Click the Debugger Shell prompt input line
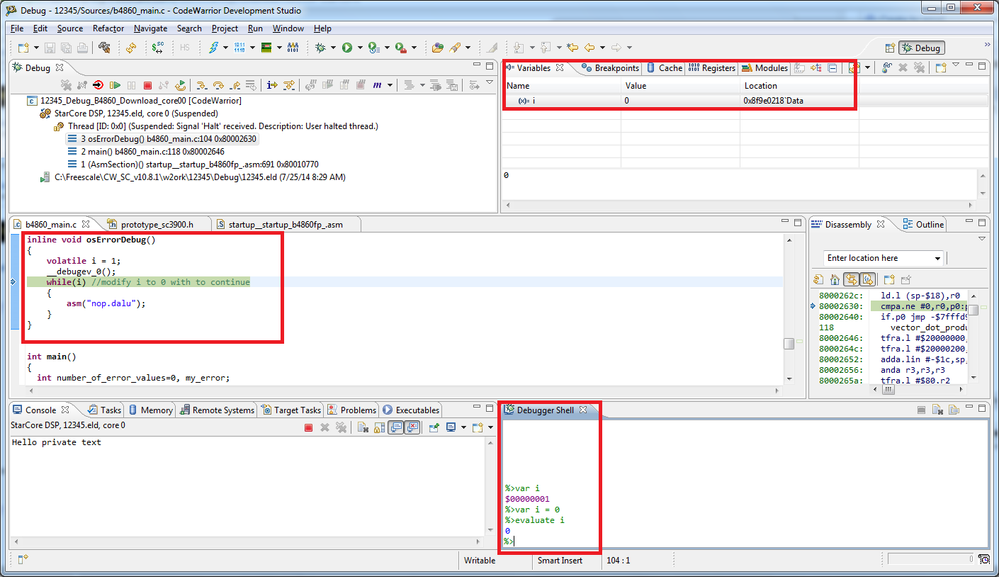Image resolution: width=999 pixels, height=577 pixels. tap(745, 541)
